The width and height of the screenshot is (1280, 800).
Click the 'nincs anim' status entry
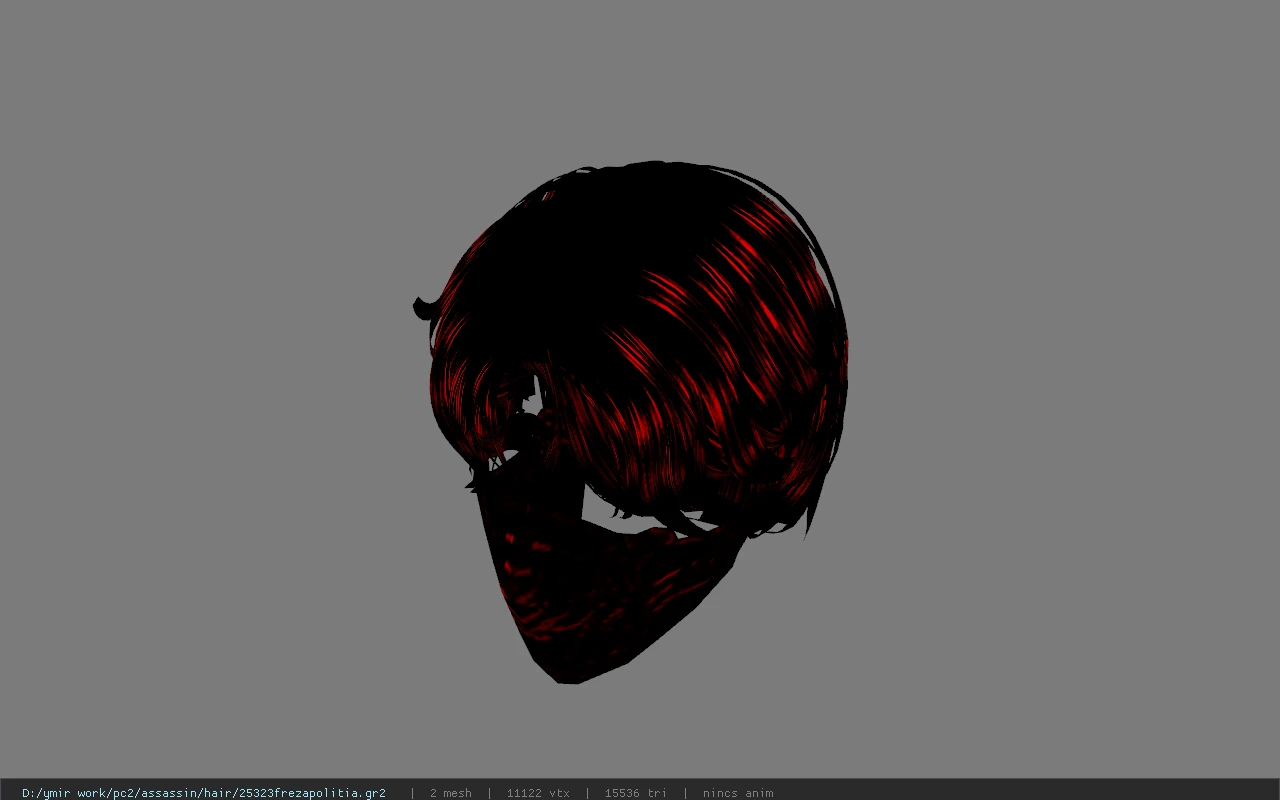click(x=738, y=793)
